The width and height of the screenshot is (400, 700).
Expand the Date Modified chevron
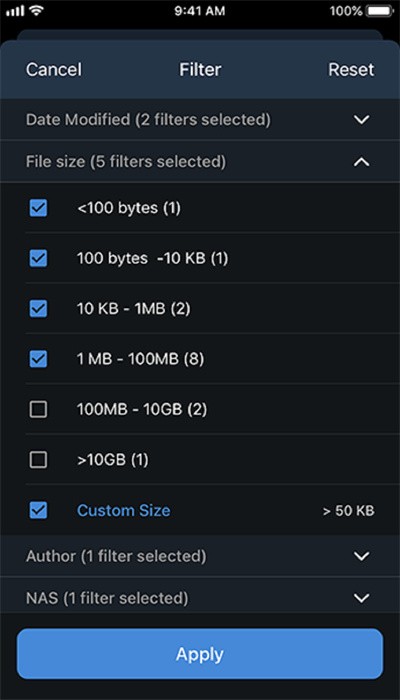pyautogui.click(x=361, y=120)
